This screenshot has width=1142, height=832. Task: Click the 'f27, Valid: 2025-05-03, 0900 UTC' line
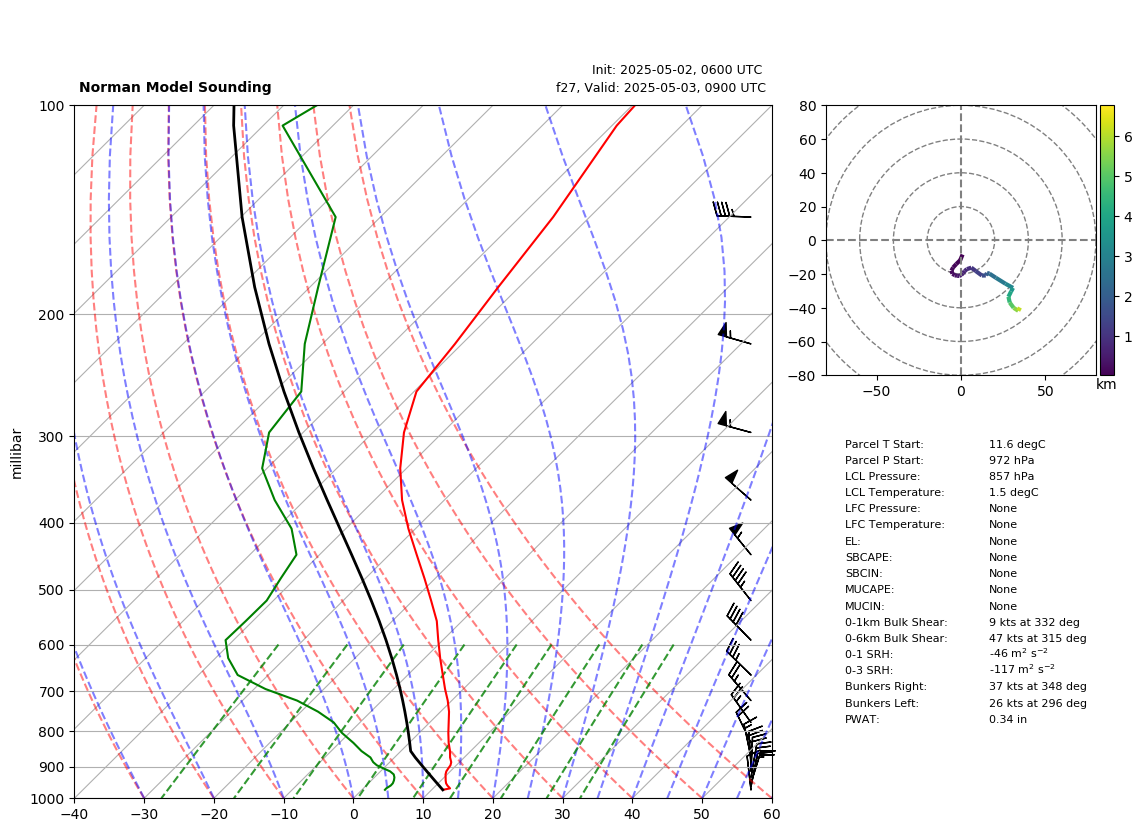[x=661, y=87]
